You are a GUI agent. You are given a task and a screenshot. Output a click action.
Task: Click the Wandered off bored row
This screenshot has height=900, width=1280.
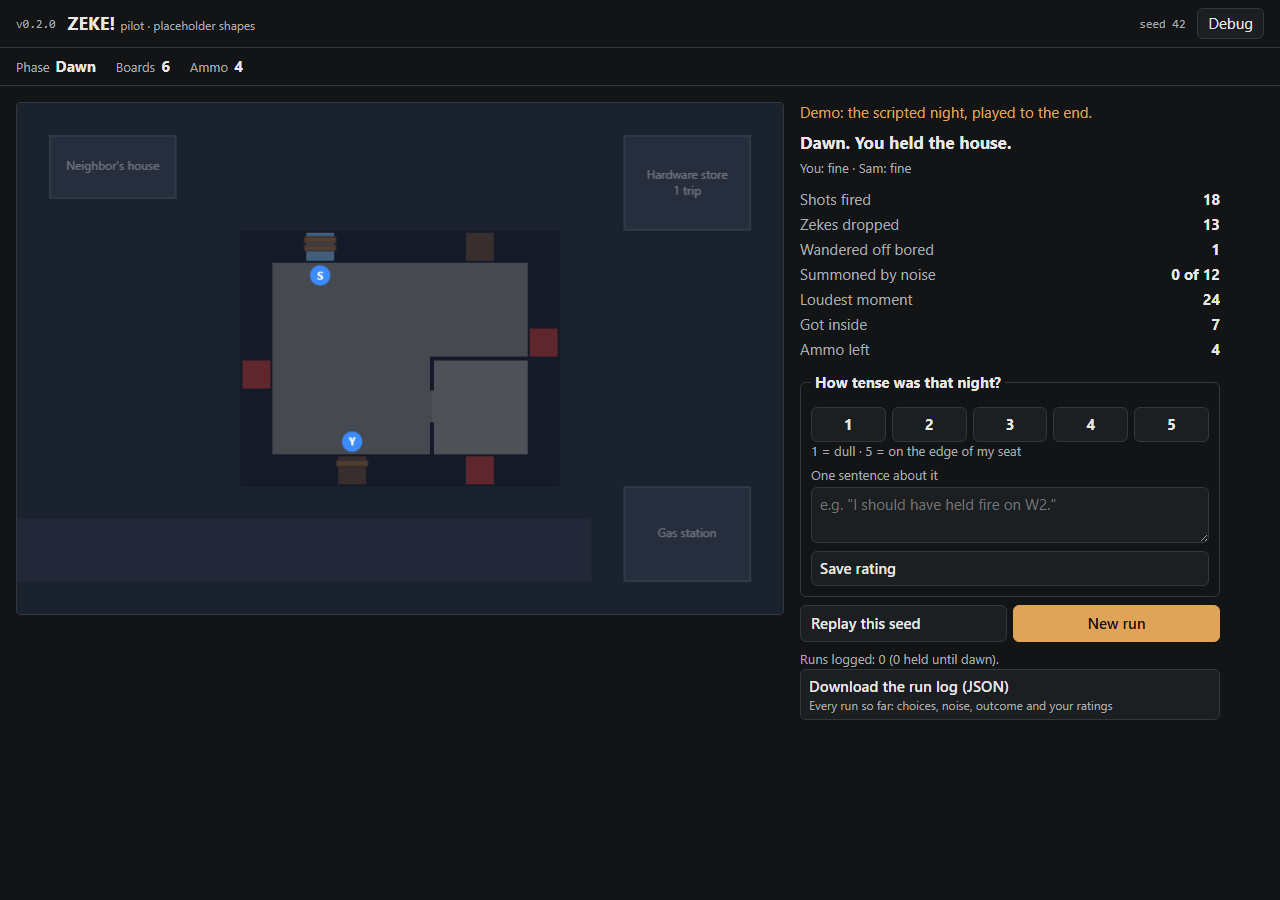click(1010, 250)
